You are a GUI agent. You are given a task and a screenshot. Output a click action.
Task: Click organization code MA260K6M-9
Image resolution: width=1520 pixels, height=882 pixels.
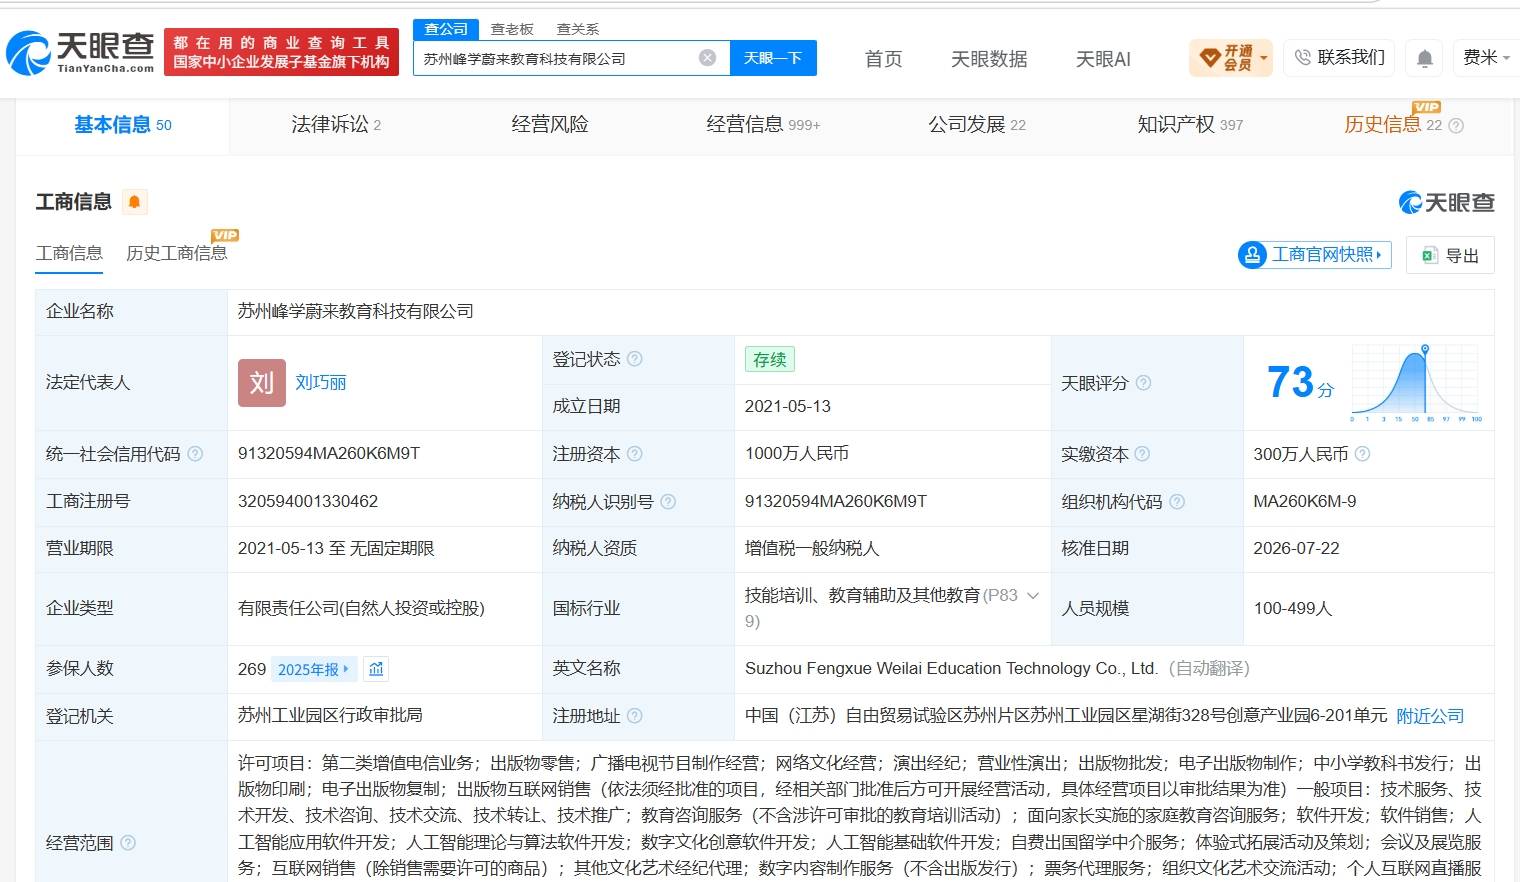(x=1305, y=502)
